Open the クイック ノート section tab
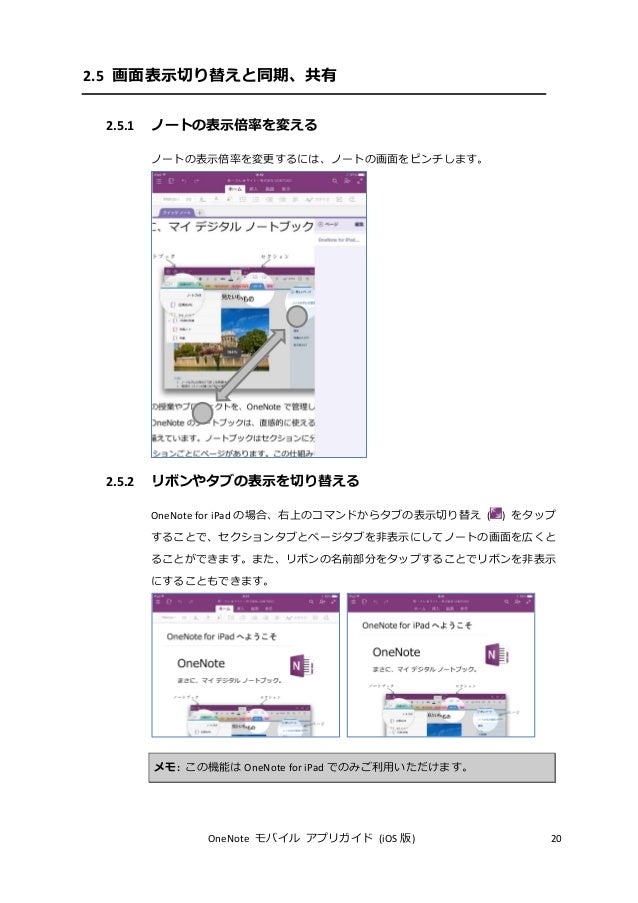This screenshot has height=903, width=638. tap(176, 213)
